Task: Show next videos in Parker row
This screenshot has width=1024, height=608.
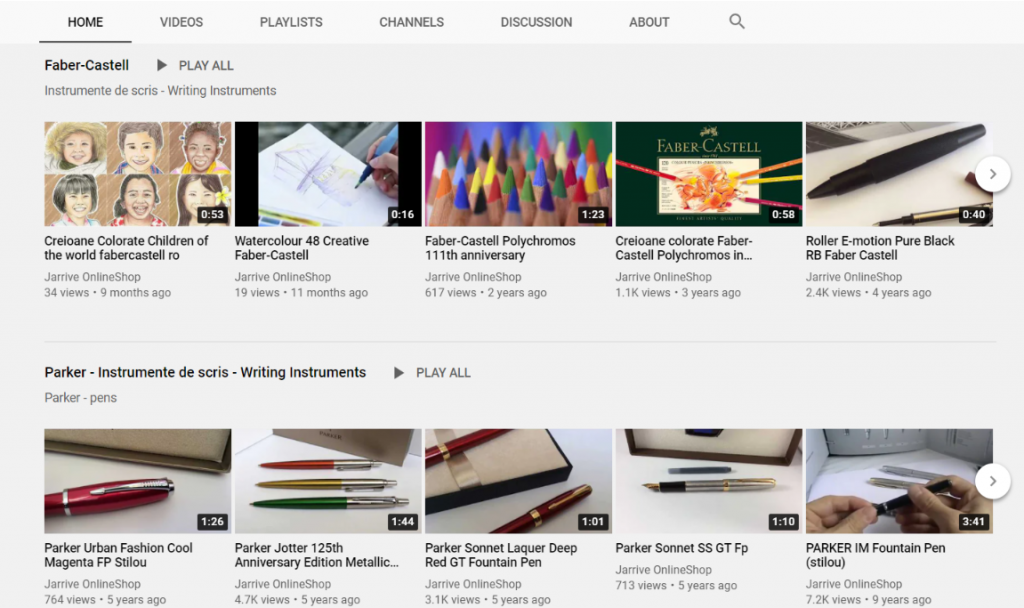Action: click(993, 481)
